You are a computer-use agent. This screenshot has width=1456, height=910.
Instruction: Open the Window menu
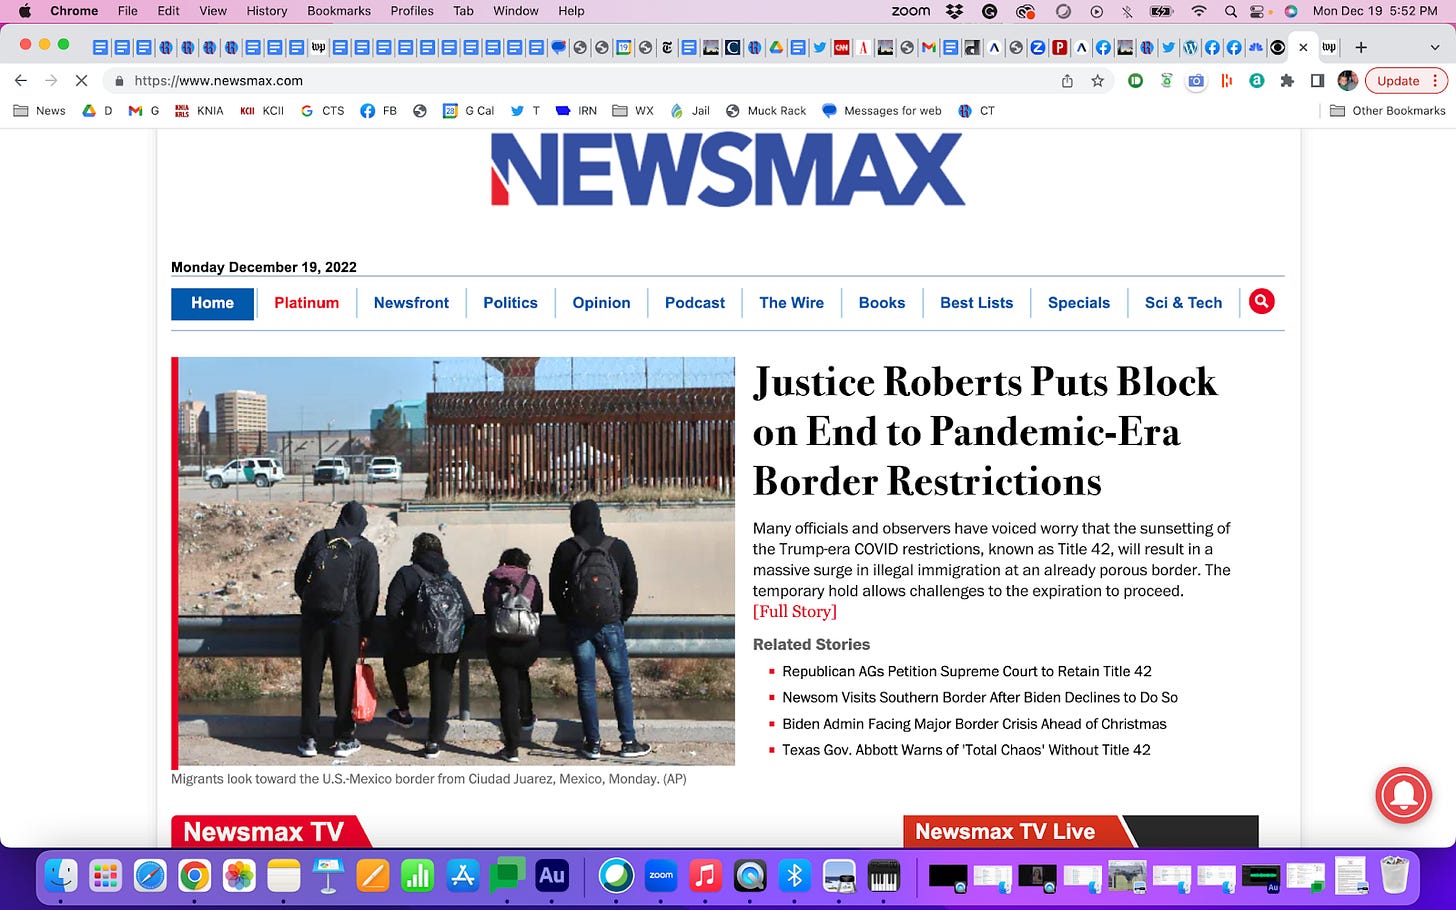pos(516,11)
